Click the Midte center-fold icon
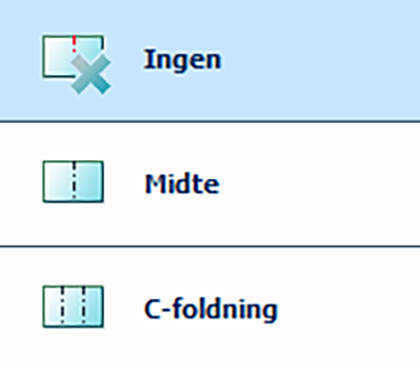 [x=73, y=182]
